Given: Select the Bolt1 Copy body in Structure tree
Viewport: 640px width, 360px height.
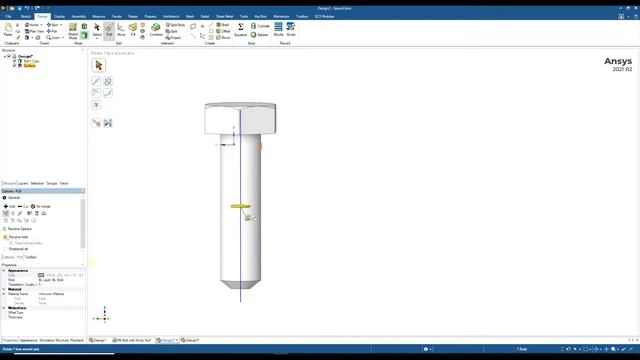Looking at the screenshot, I should (x=31, y=61).
